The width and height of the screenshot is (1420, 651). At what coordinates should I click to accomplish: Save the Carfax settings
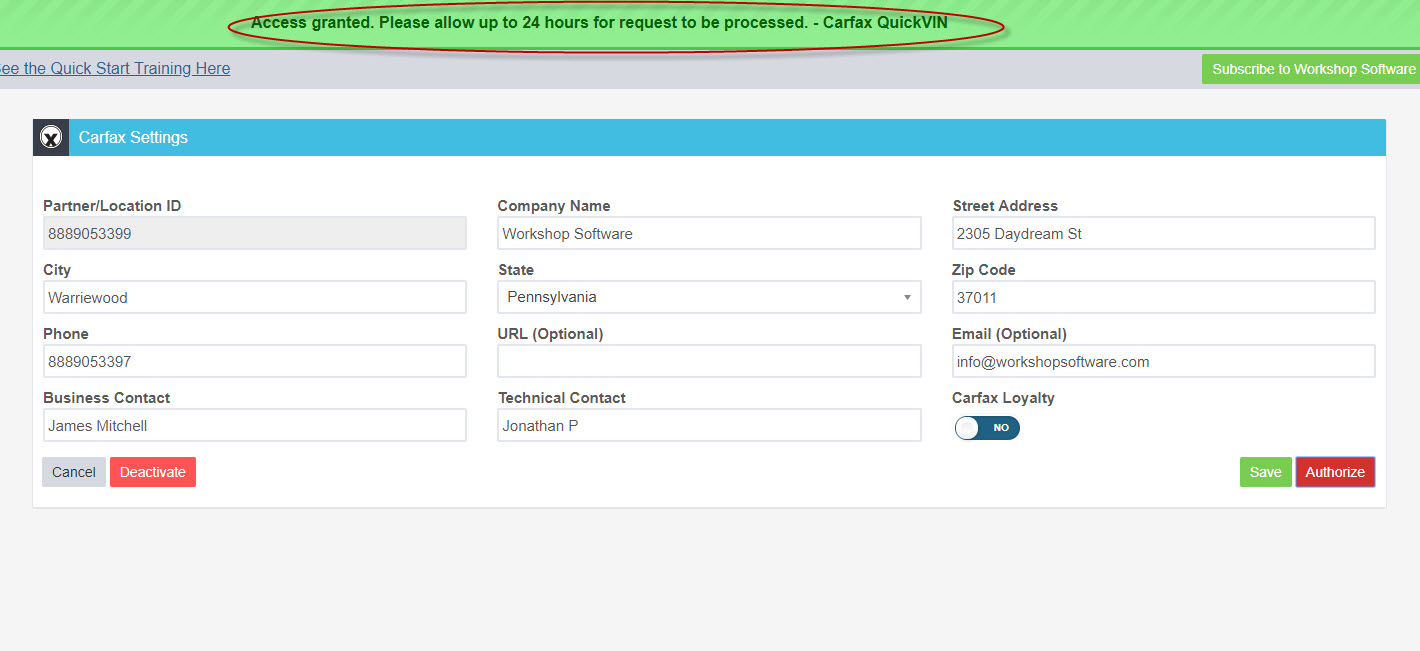(x=1265, y=472)
